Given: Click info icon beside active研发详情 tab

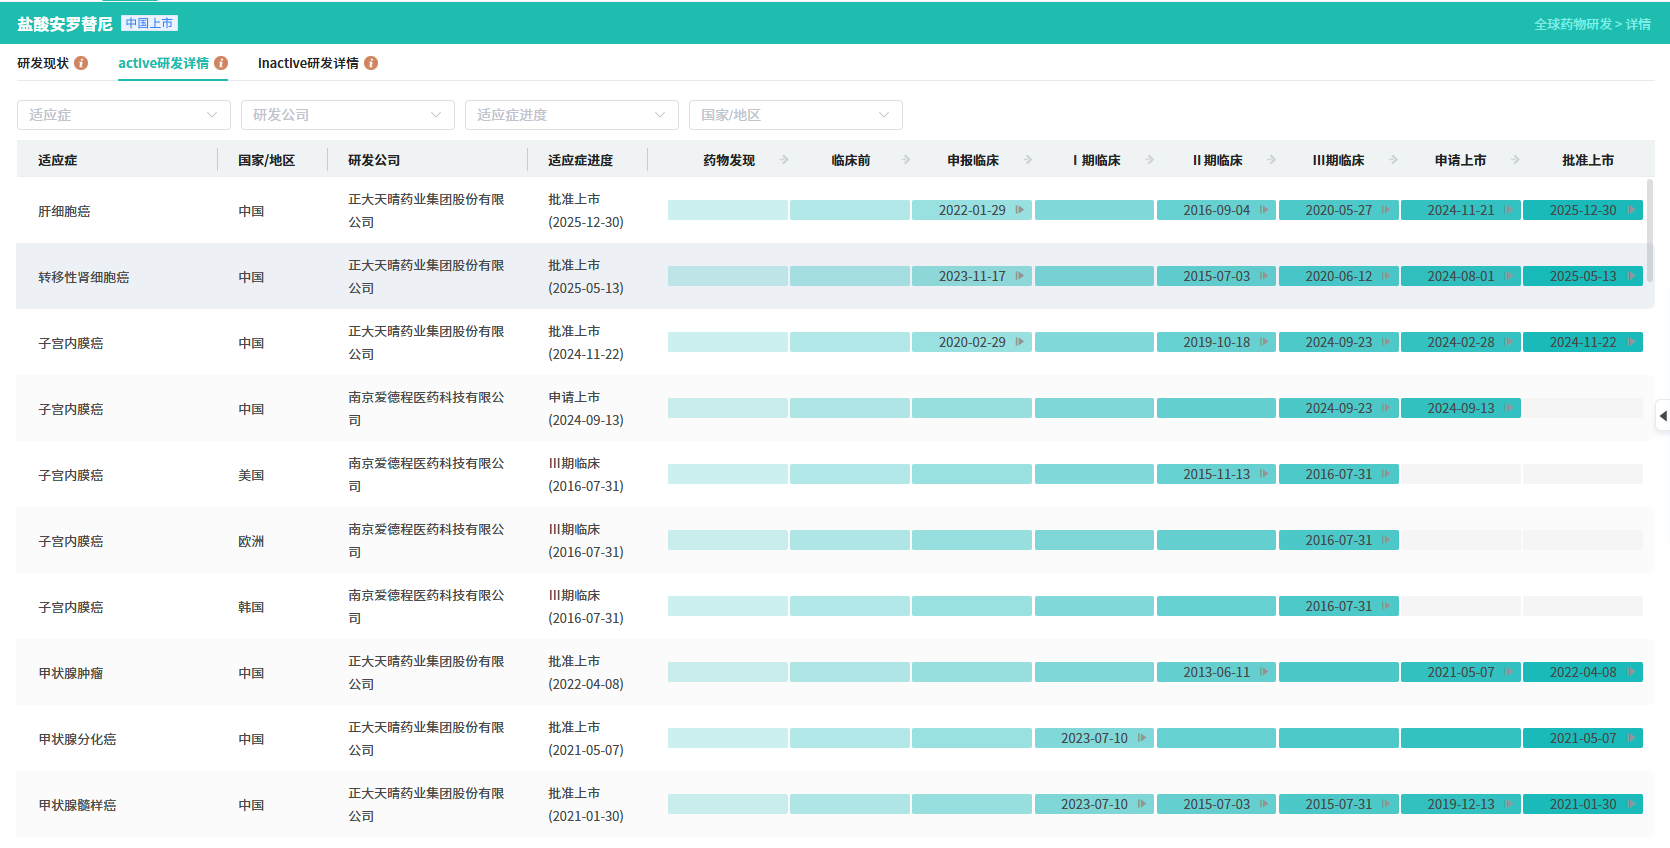Looking at the screenshot, I should tap(221, 63).
